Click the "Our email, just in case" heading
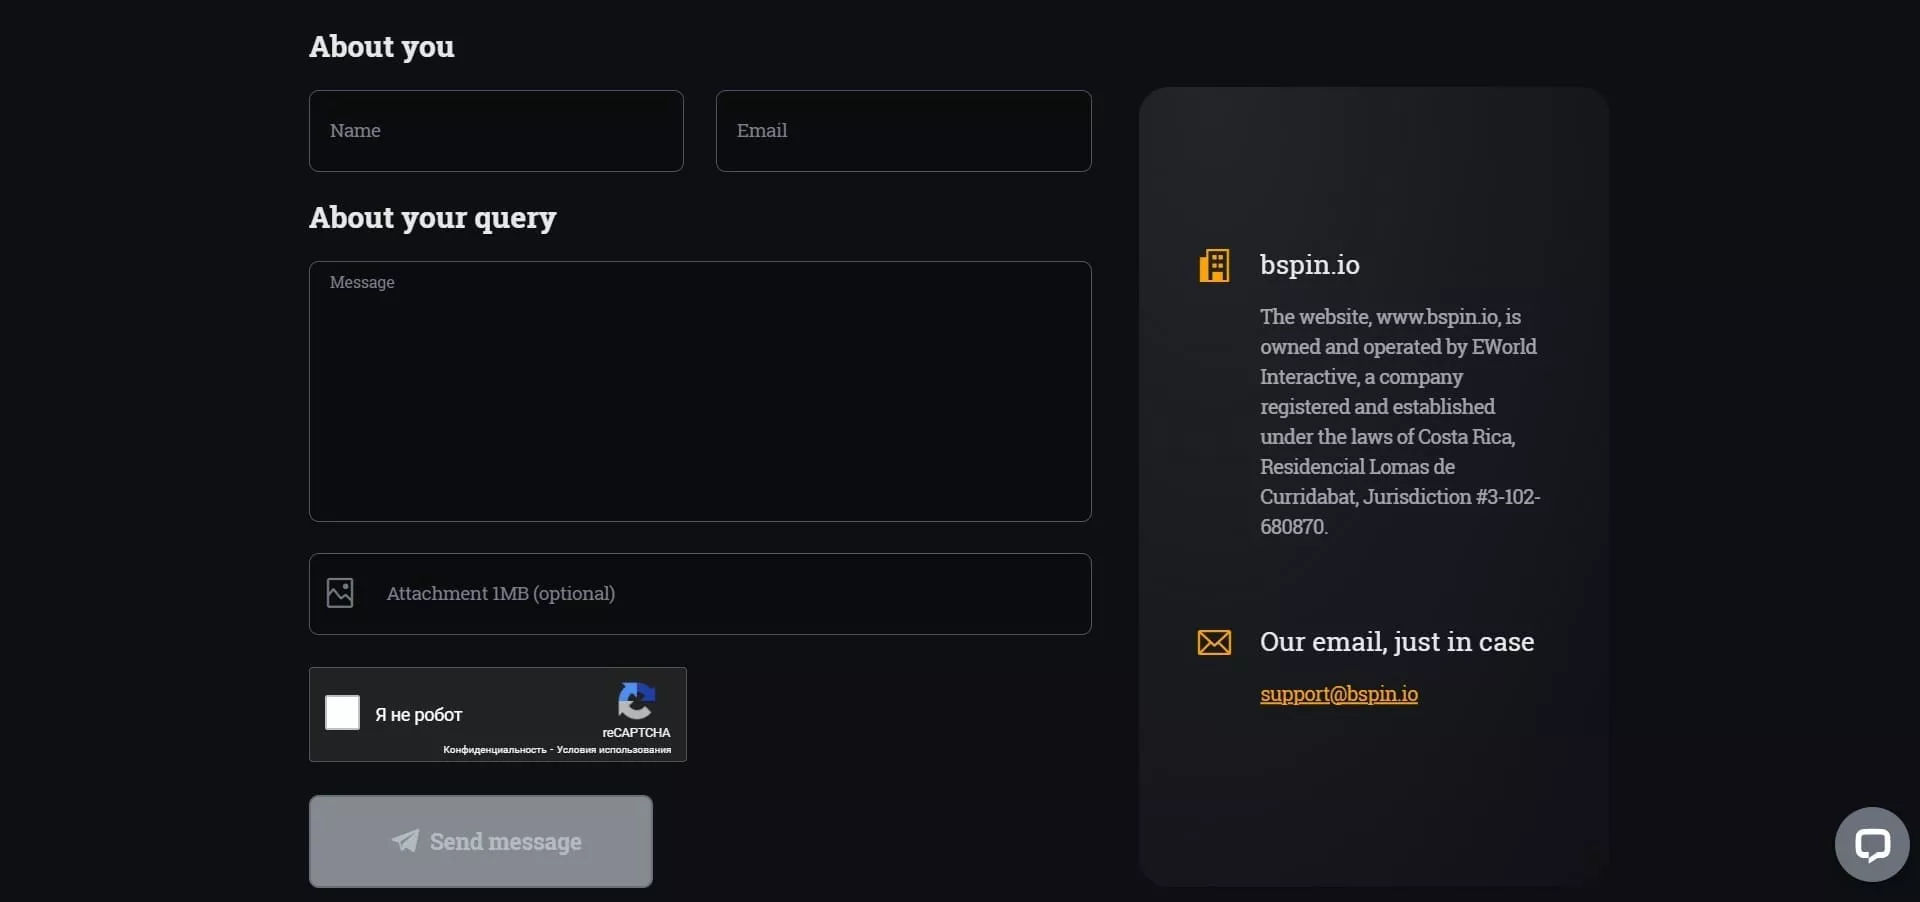The image size is (1920, 902). point(1396,642)
